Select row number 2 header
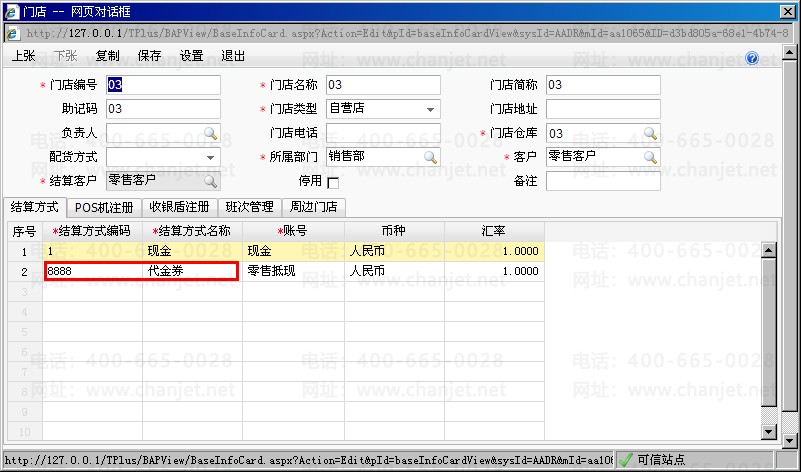This screenshot has width=801, height=472. (x=25, y=271)
